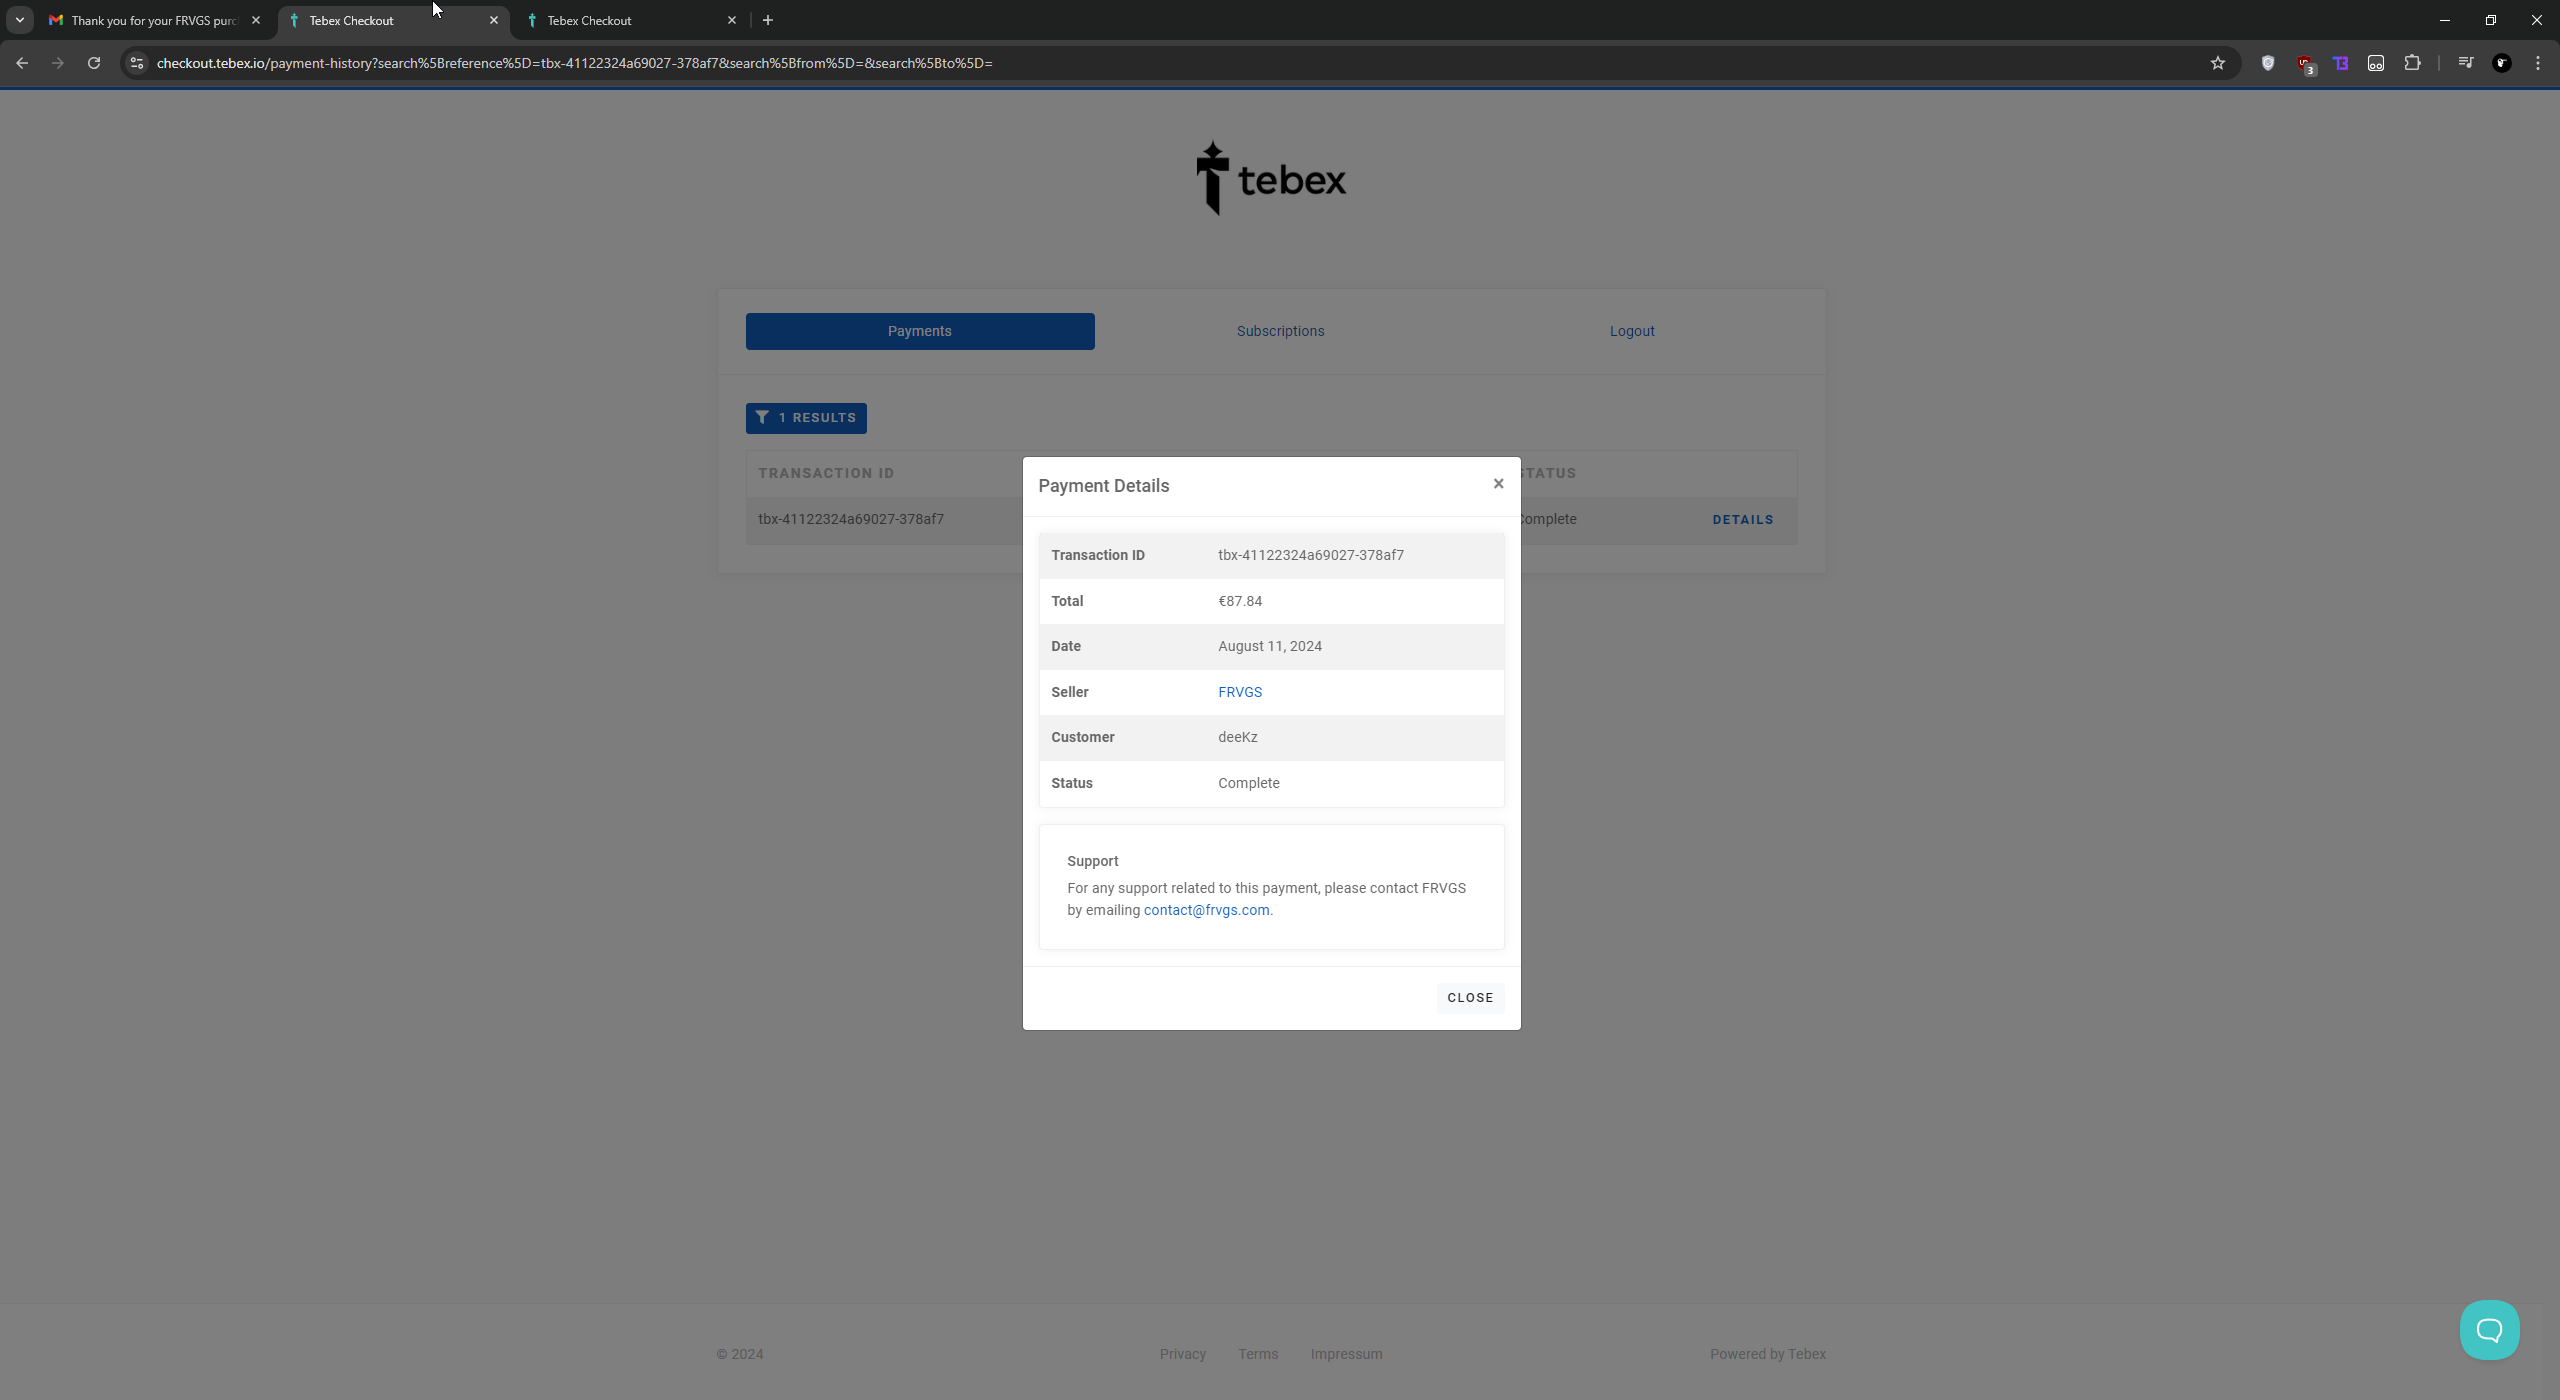
Task: Click the browser profile avatar icon
Action: click(x=2502, y=63)
